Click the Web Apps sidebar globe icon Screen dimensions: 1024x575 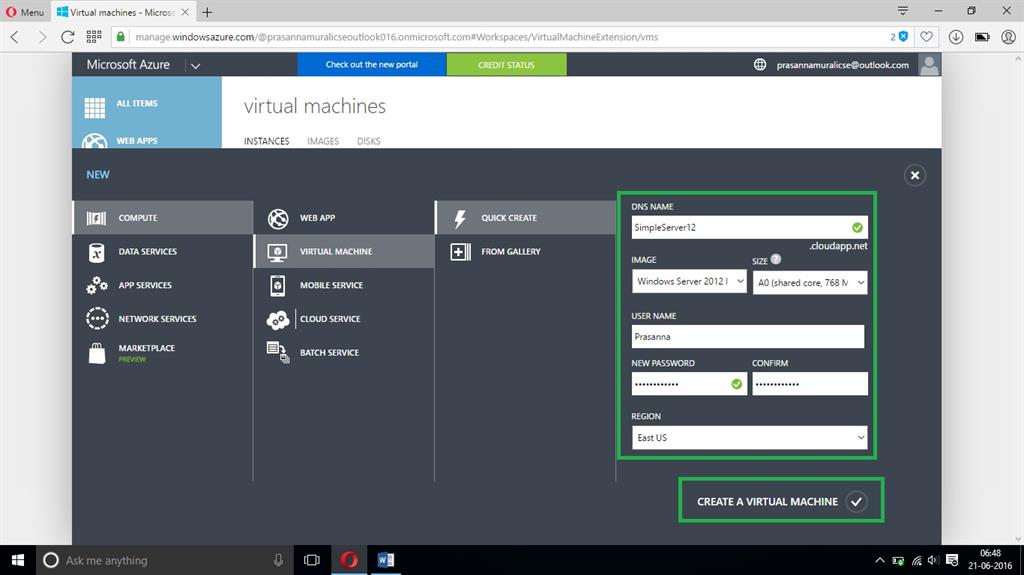(95, 140)
